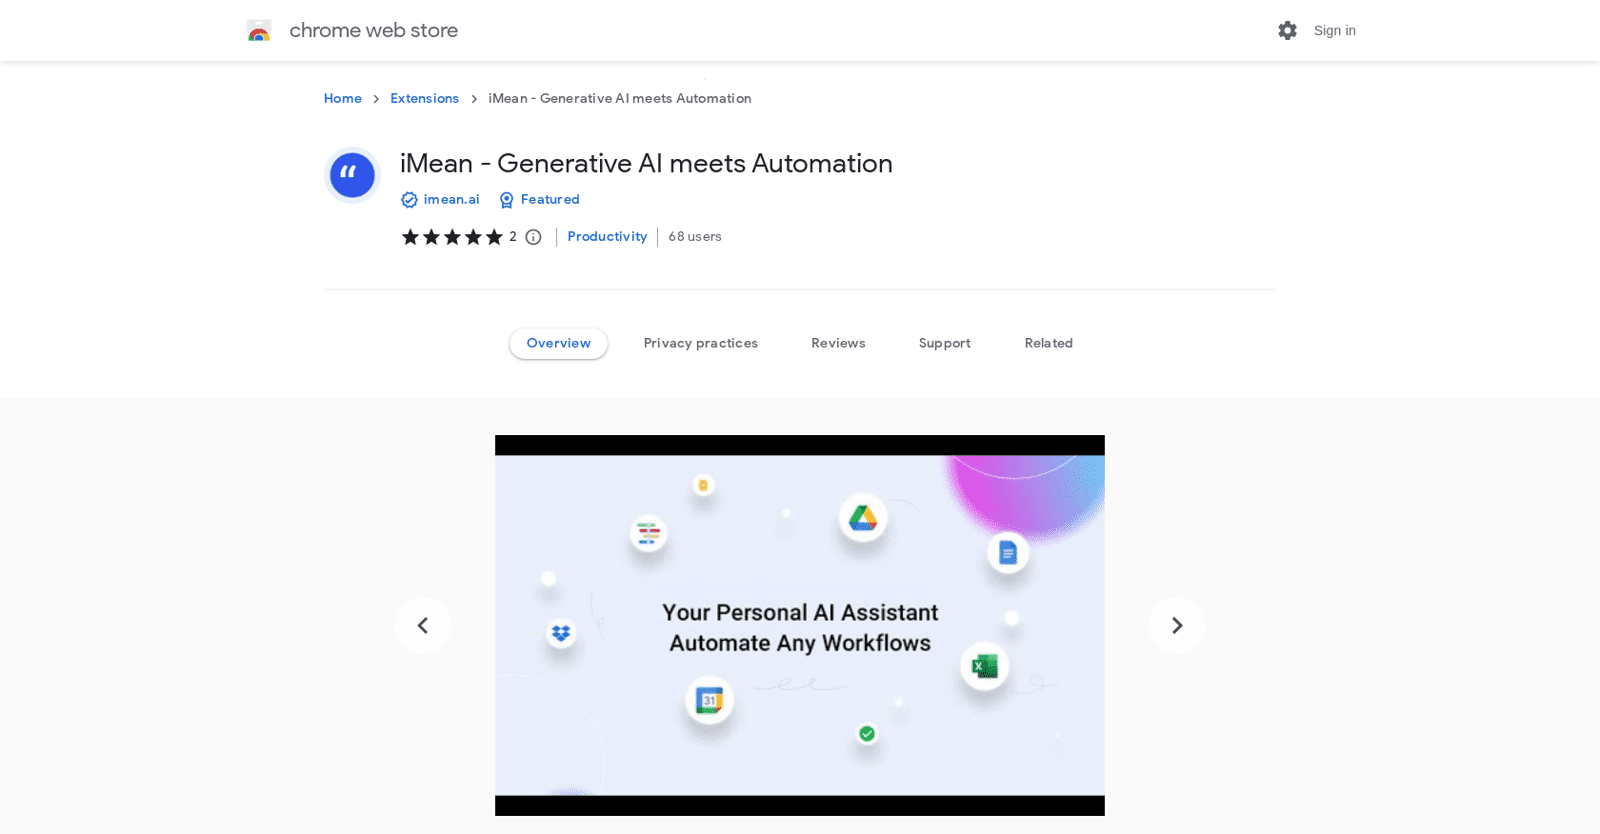1600x834 pixels.
Task: Click the Chrome Web Store rainbow logo
Action: coord(259,31)
